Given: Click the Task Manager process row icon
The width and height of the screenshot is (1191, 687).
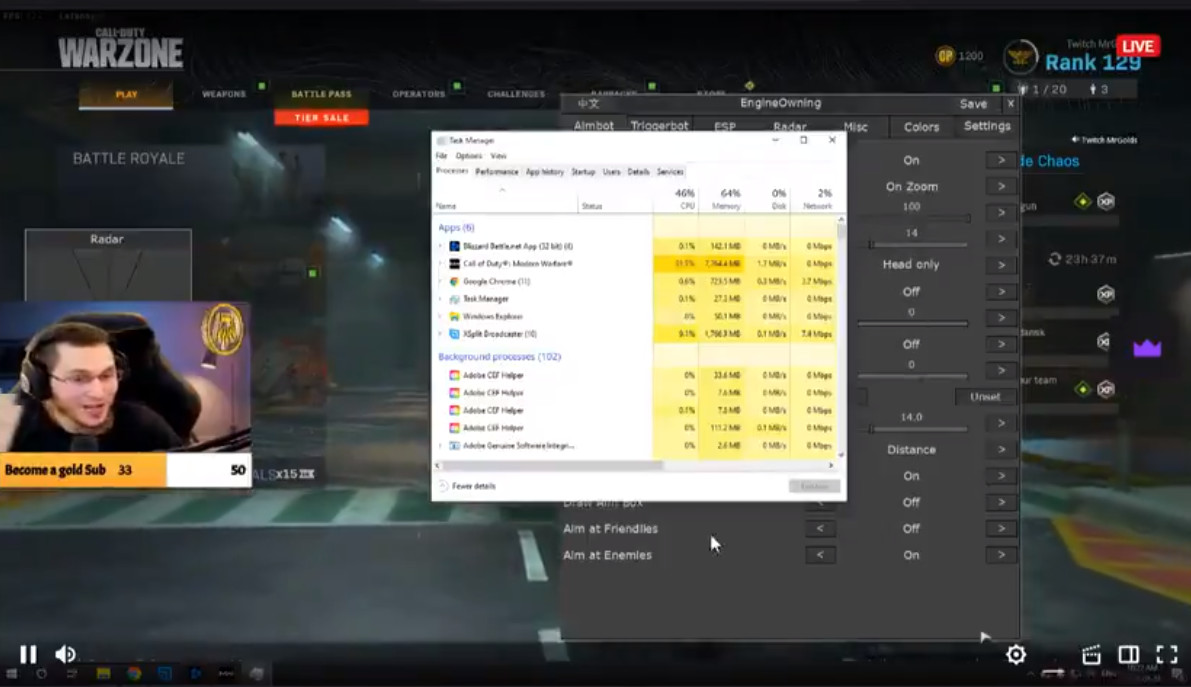Looking at the screenshot, I should (x=454, y=299).
